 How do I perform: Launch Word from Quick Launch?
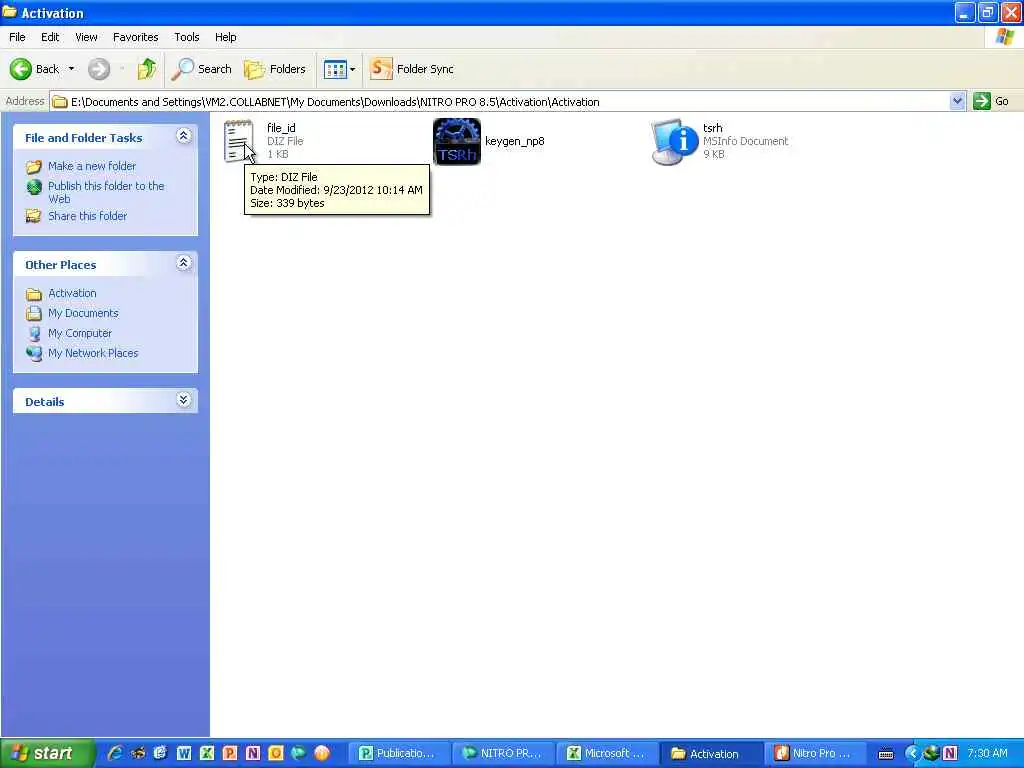click(184, 753)
